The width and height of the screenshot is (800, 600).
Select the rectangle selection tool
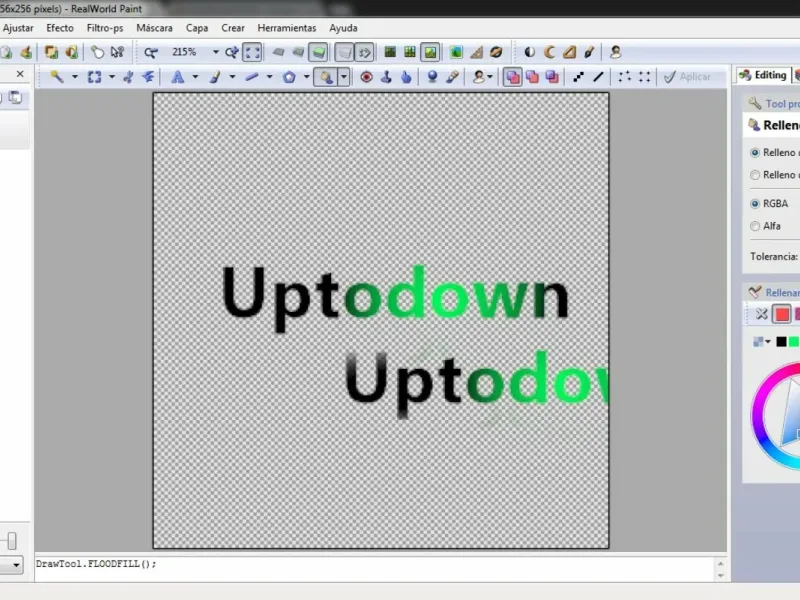click(x=94, y=77)
